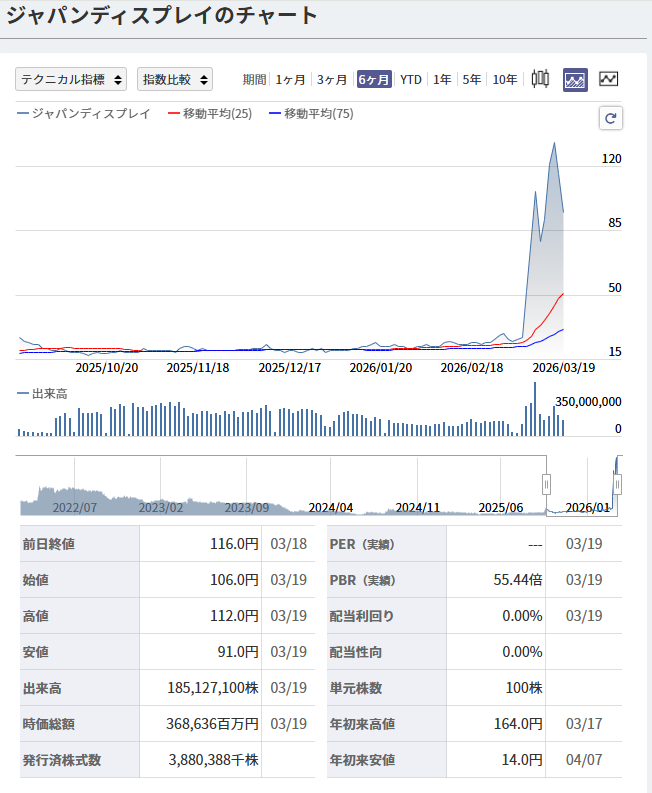Click the 03/17 year-high date
The height and width of the screenshot is (793, 652).
[584, 724]
